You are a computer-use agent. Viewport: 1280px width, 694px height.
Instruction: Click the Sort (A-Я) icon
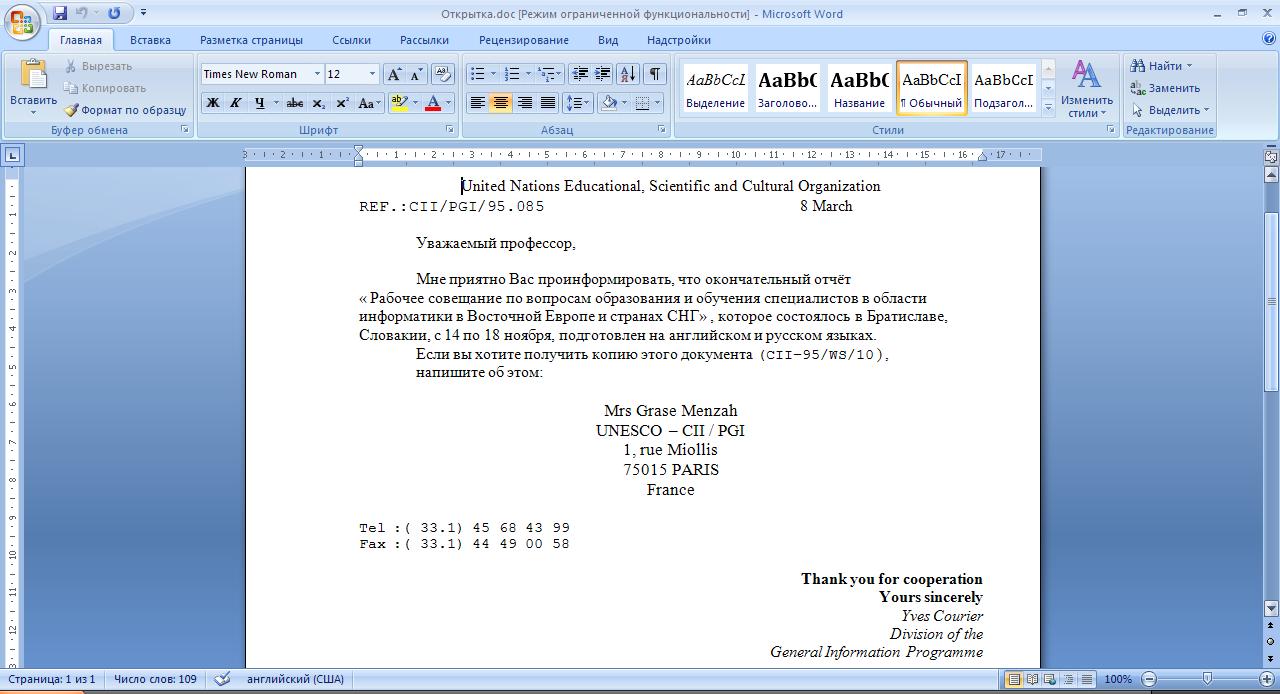pos(628,74)
